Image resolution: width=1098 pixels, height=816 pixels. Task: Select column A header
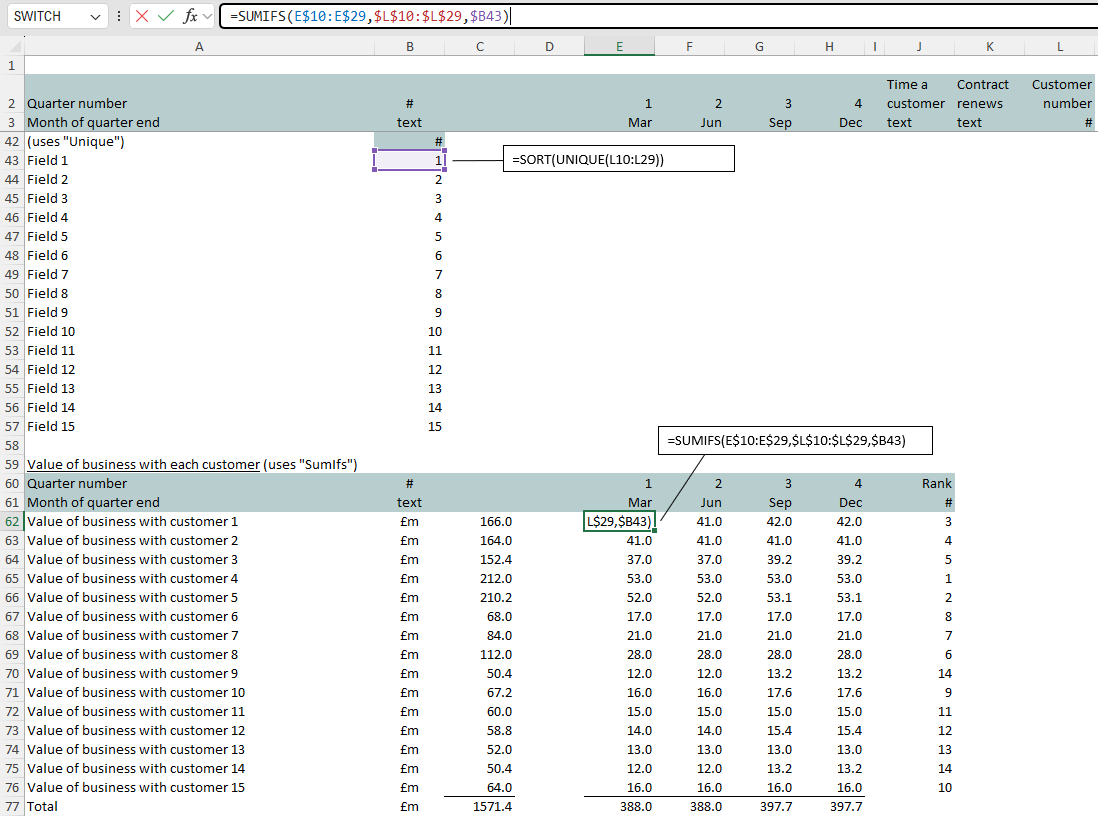point(198,46)
